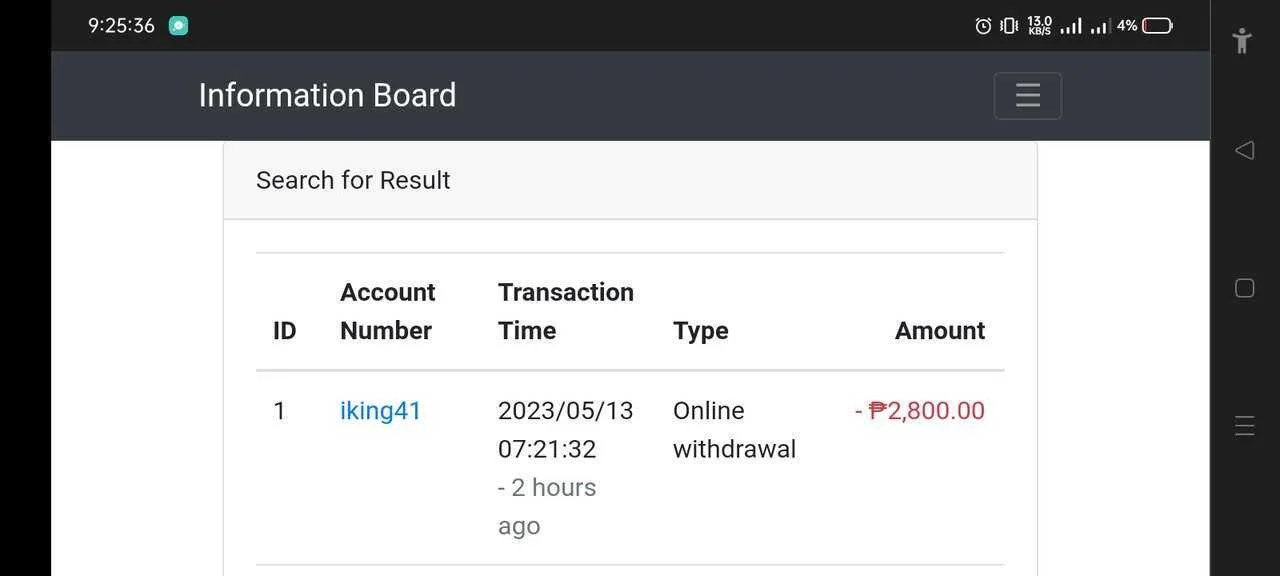Screen dimensions: 1280x576
Task: Click the Information Board title
Action: point(327,95)
